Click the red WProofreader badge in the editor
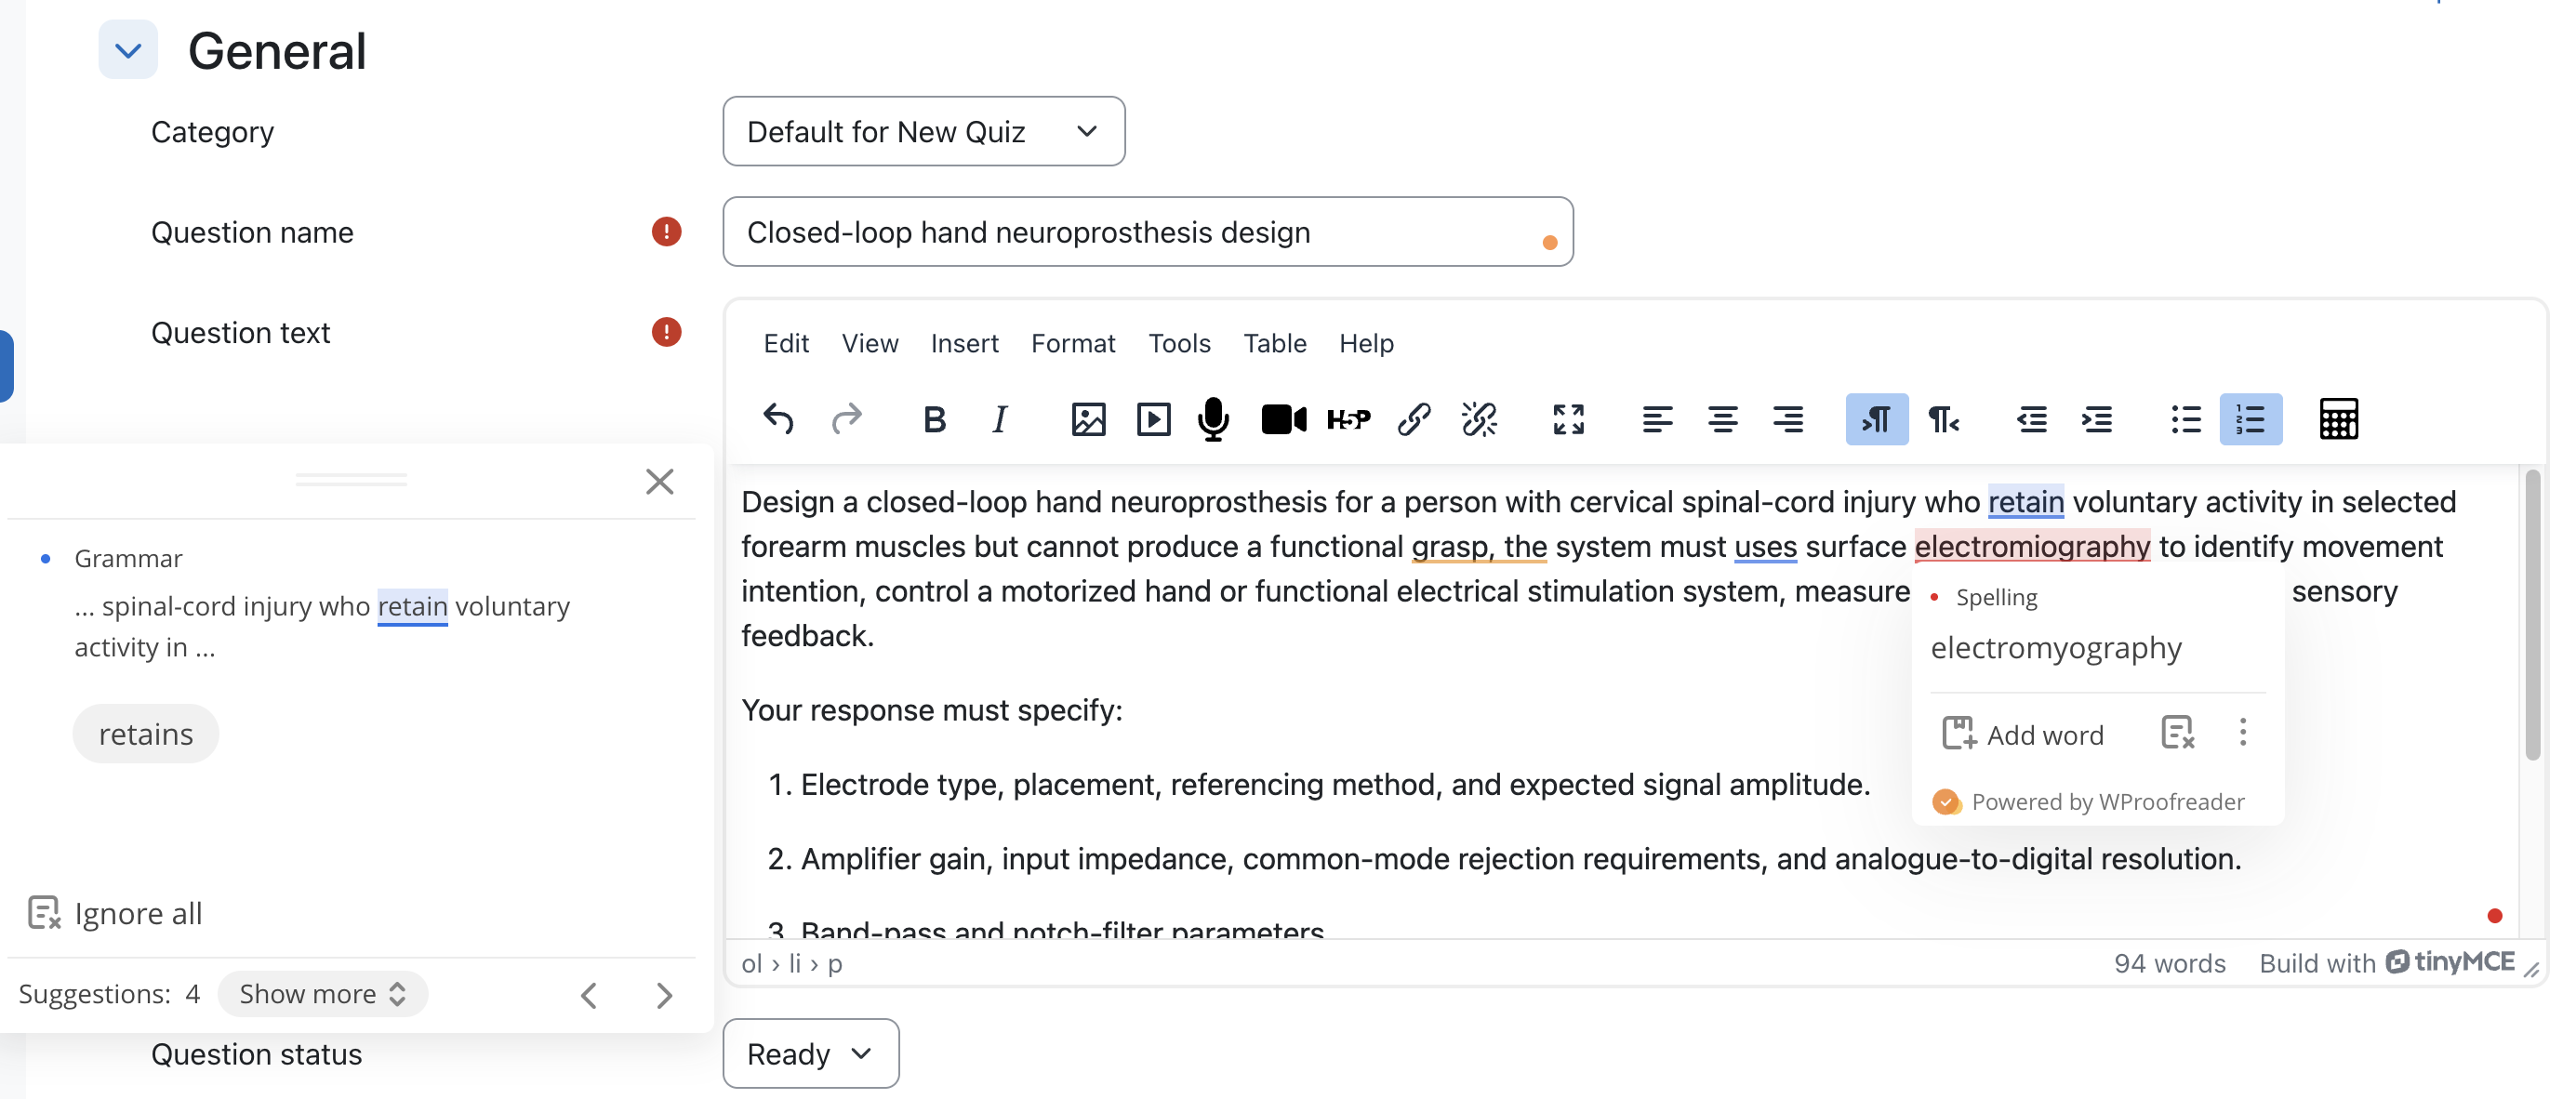 tap(2494, 916)
